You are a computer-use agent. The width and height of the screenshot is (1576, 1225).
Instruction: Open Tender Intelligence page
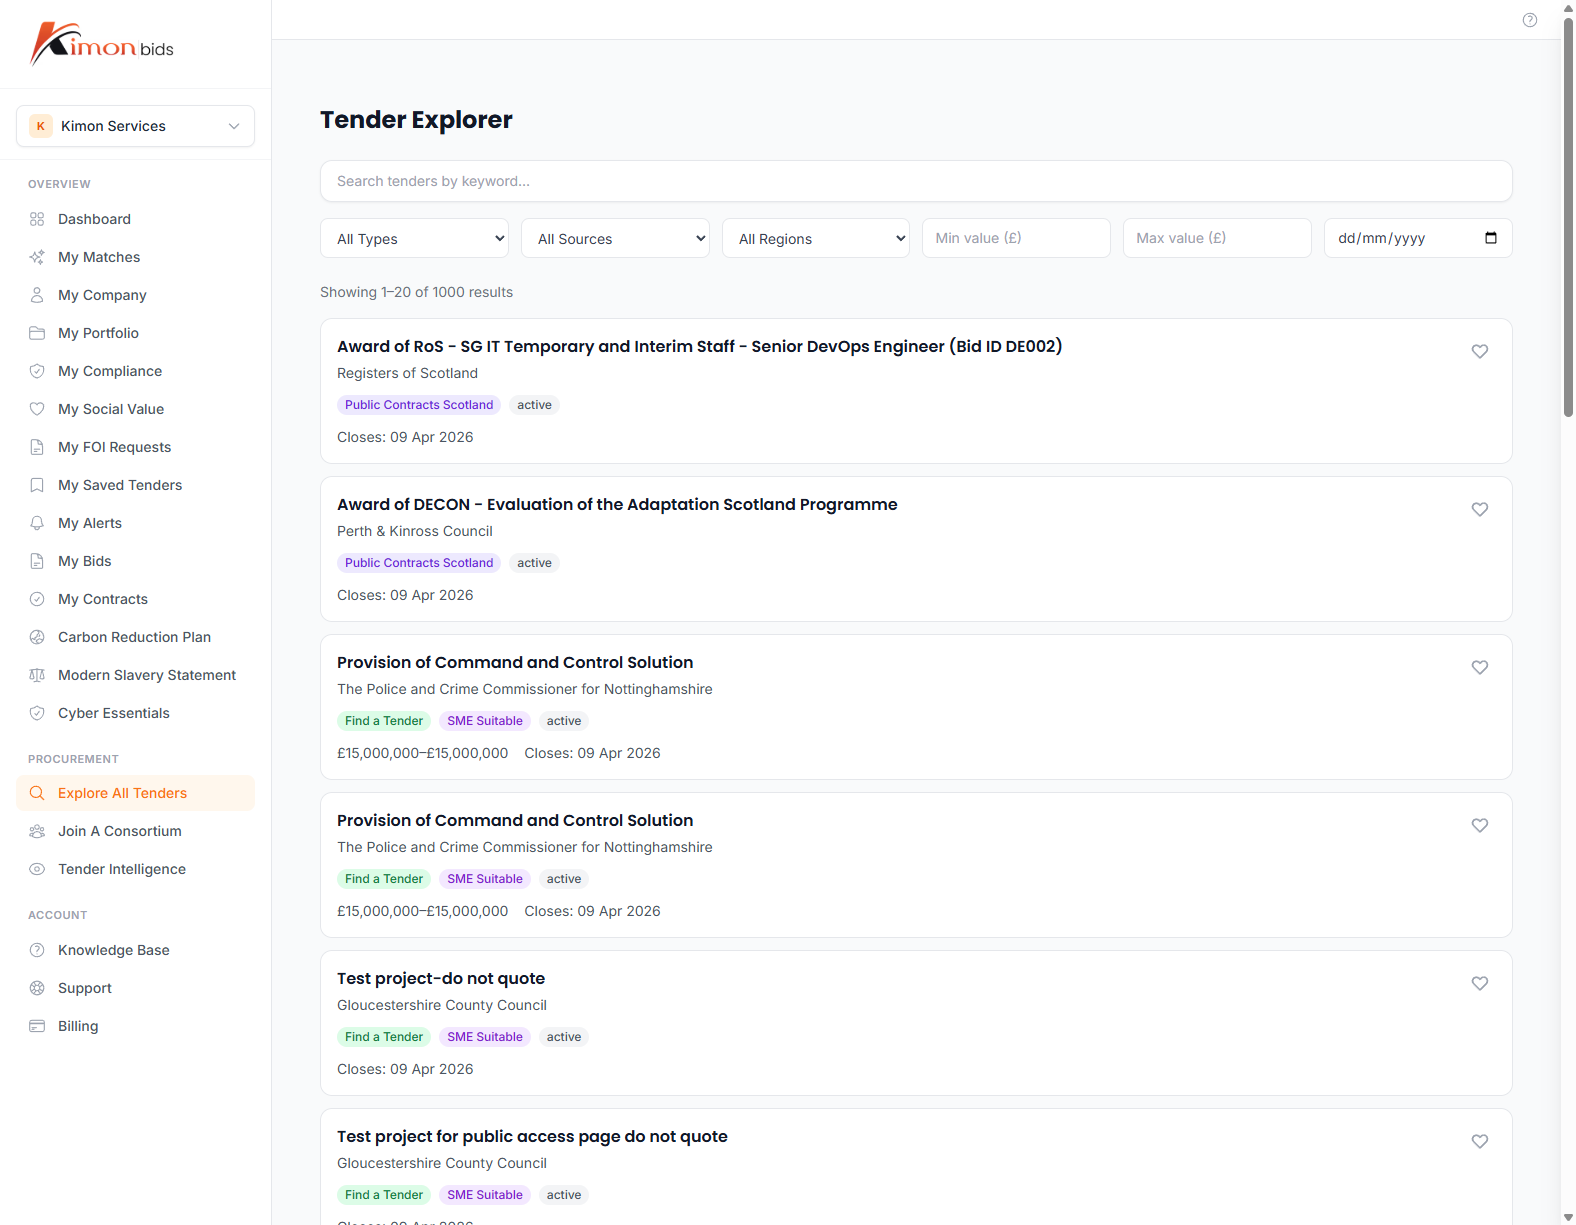tap(136, 869)
